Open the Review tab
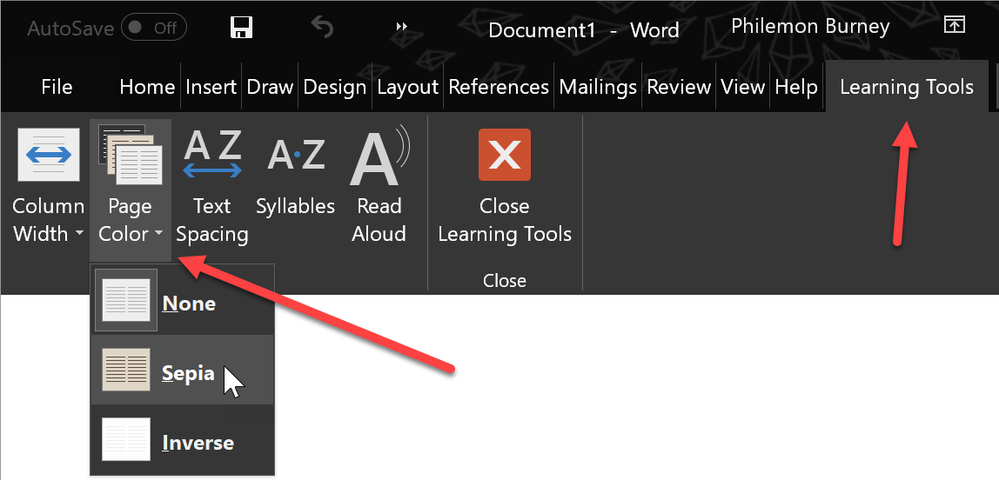 [x=679, y=87]
